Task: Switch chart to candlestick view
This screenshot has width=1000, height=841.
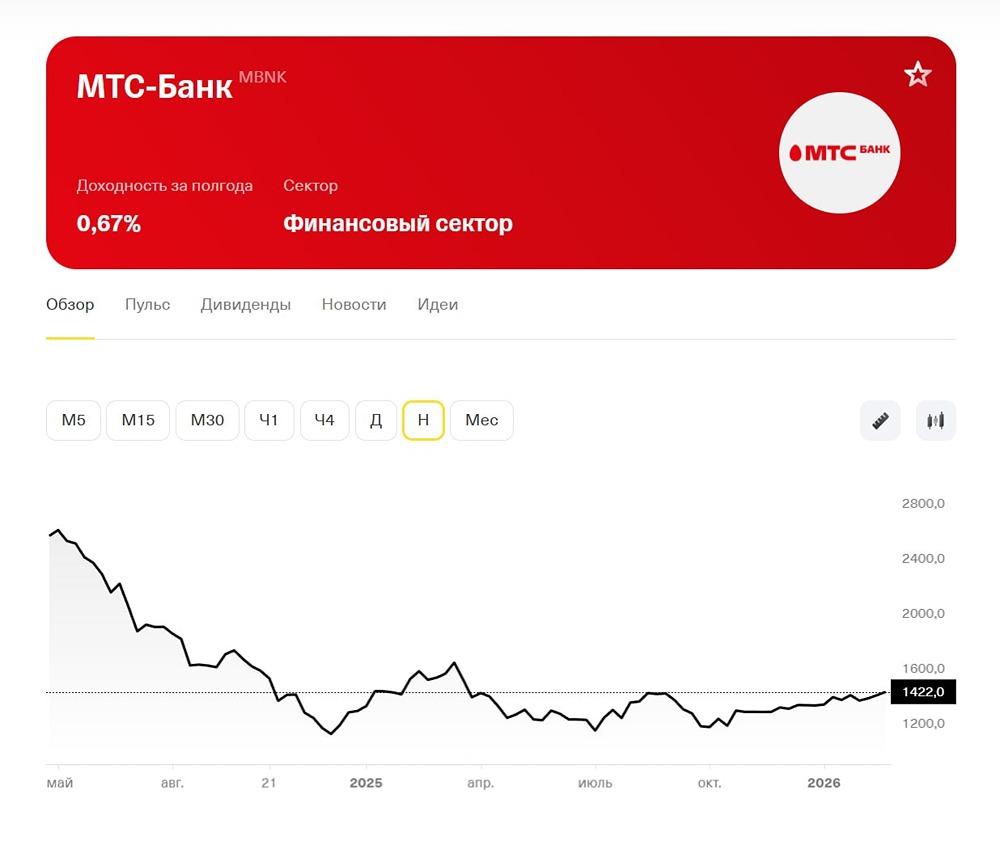Action: pyautogui.click(x=936, y=420)
